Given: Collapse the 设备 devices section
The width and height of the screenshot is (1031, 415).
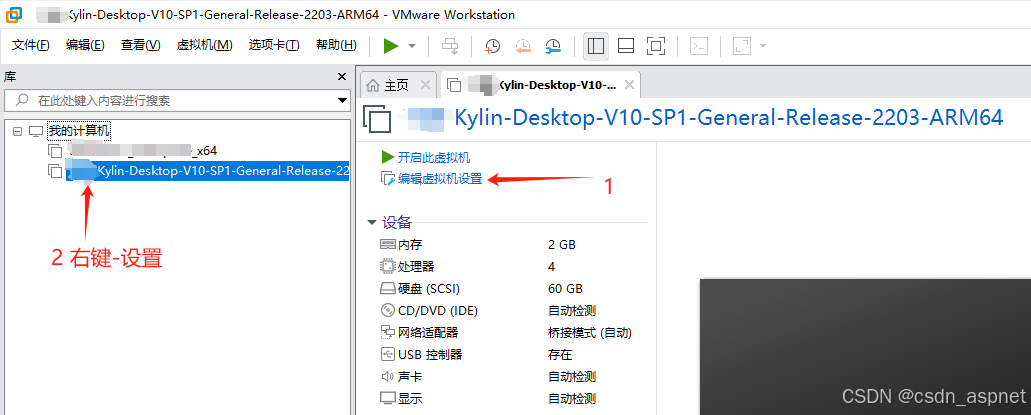Looking at the screenshot, I should click(x=373, y=222).
